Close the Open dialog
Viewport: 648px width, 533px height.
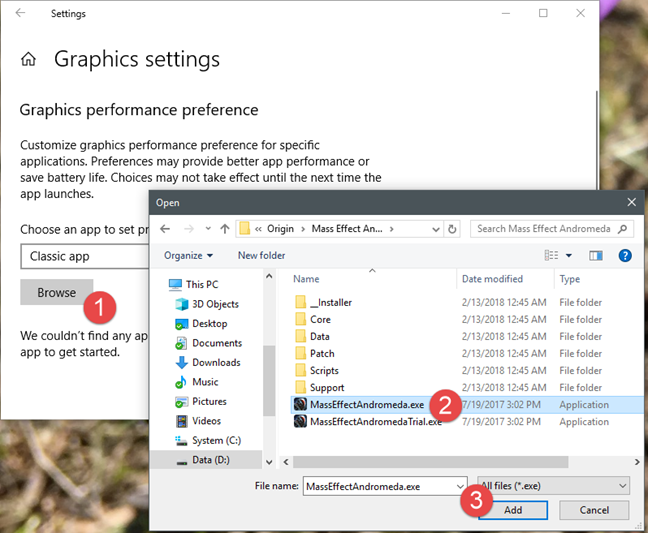[631, 202]
